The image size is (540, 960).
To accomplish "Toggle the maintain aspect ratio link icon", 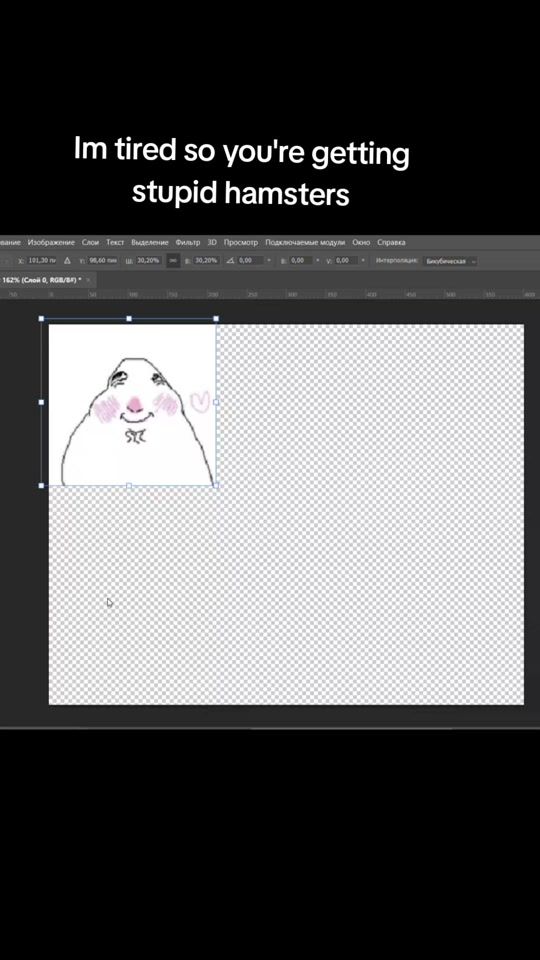I will click(x=173, y=260).
